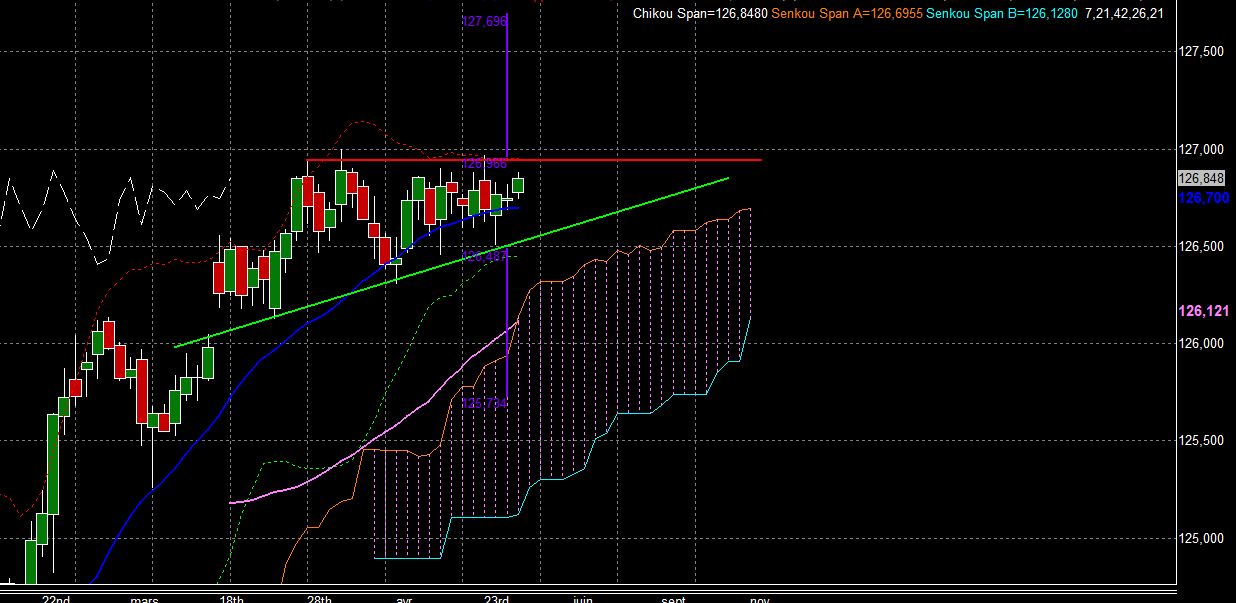Image resolution: width=1236 pixels, height=603 pixels.
Task: Click the 125,000 price axis label
Action: [1202, 538]
